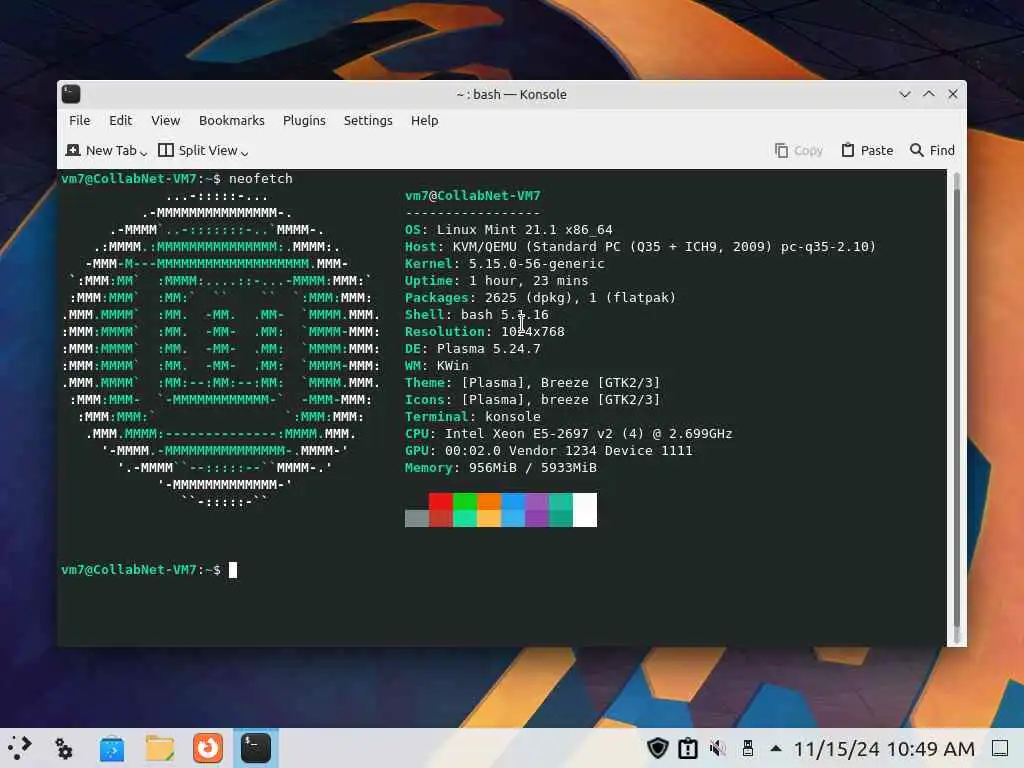The width and height of the screenshot is (1024, 768).
Task: Click the "Terminal: konsole" line
Action: click(473, 417)
